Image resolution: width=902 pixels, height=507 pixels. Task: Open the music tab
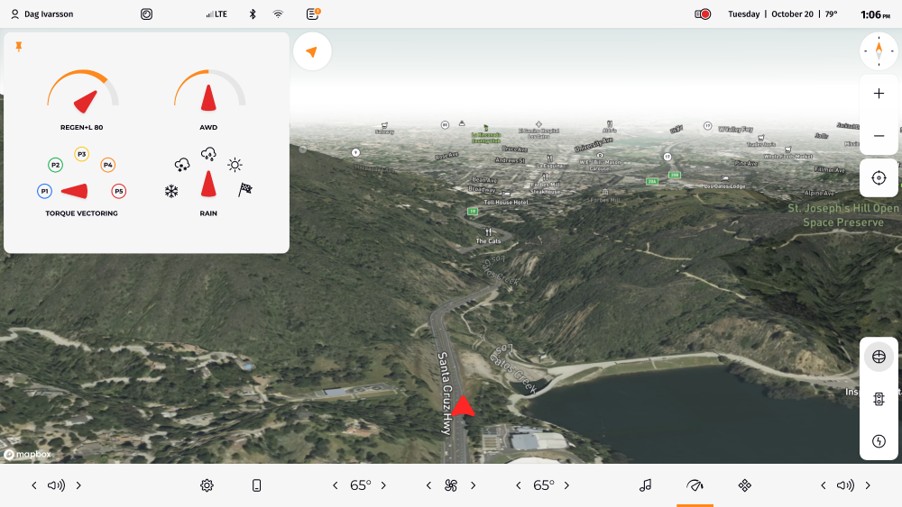pyautogui.click(x=645, y=485)
